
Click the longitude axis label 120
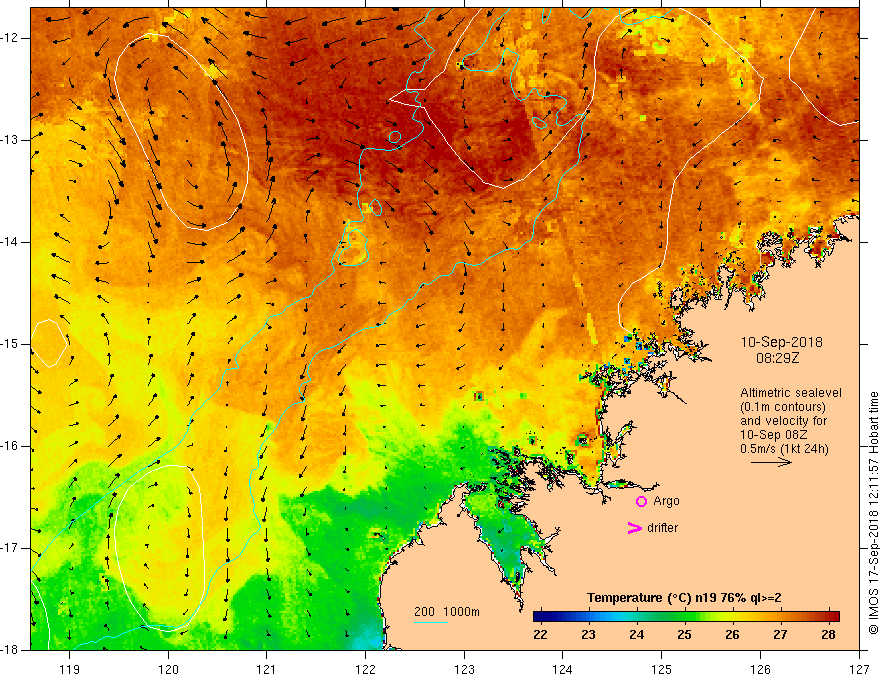168,669
